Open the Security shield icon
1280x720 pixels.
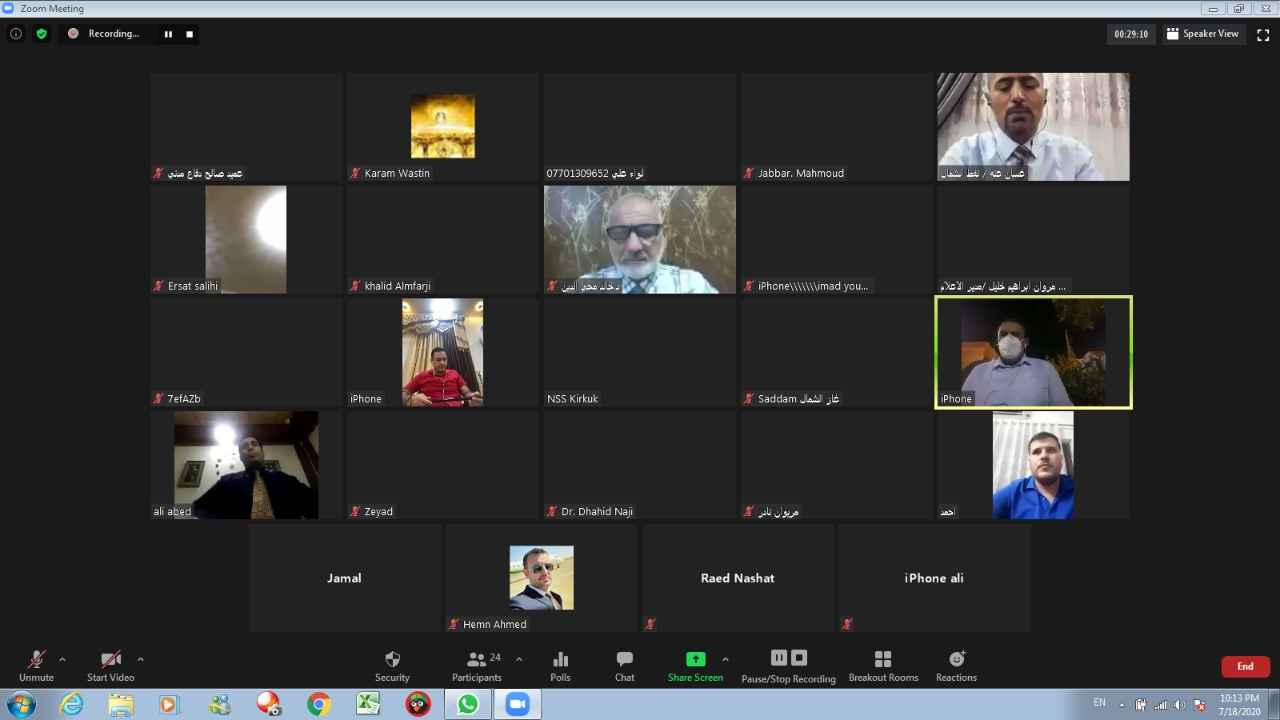(392, 659)
